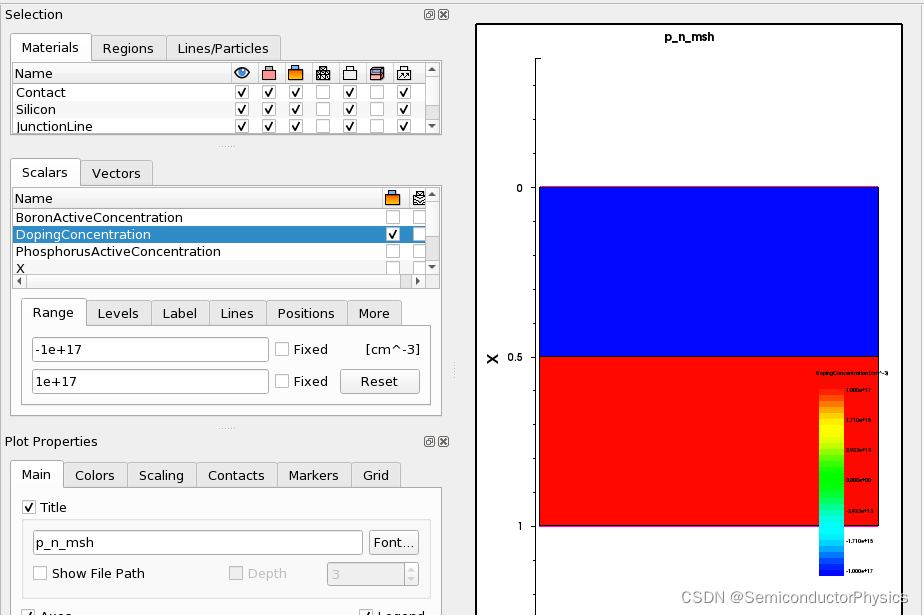Click the scalars list scroll-down arrow
Image resolution: width=924 pixels, height=616 pixels.
point(433,268)
